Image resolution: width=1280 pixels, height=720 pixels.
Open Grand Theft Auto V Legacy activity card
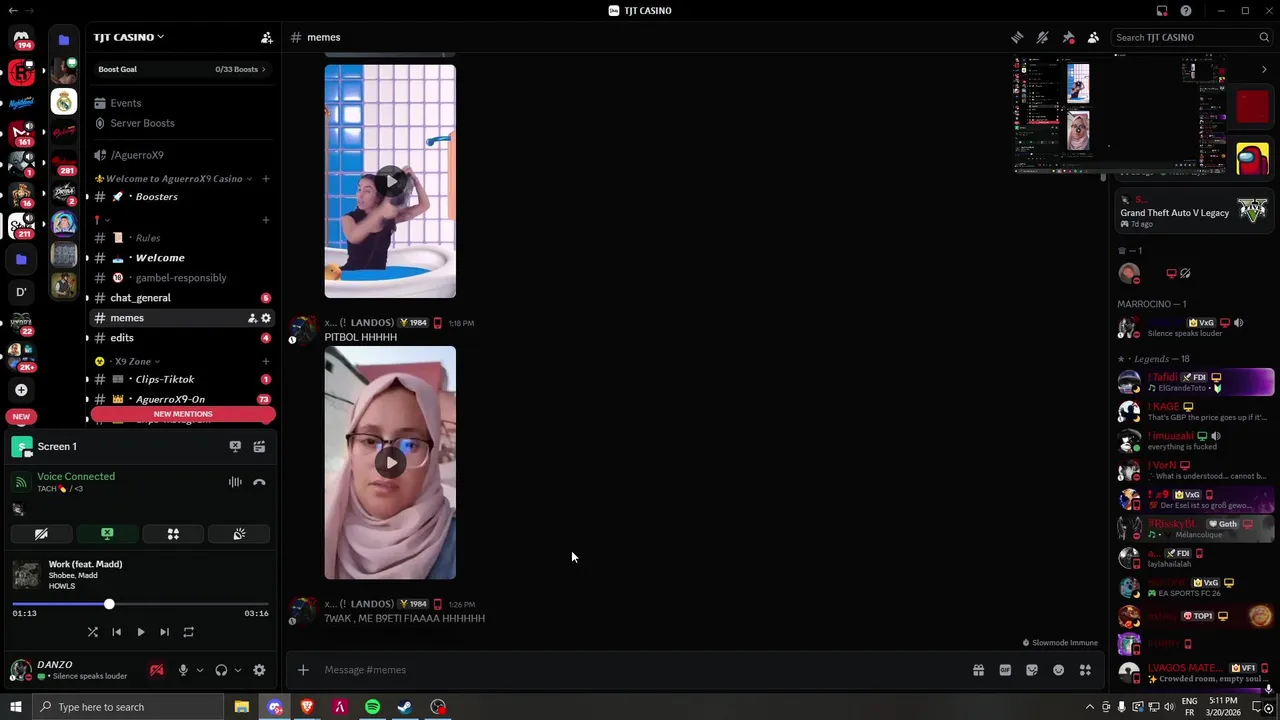[x=1194, y=212]
